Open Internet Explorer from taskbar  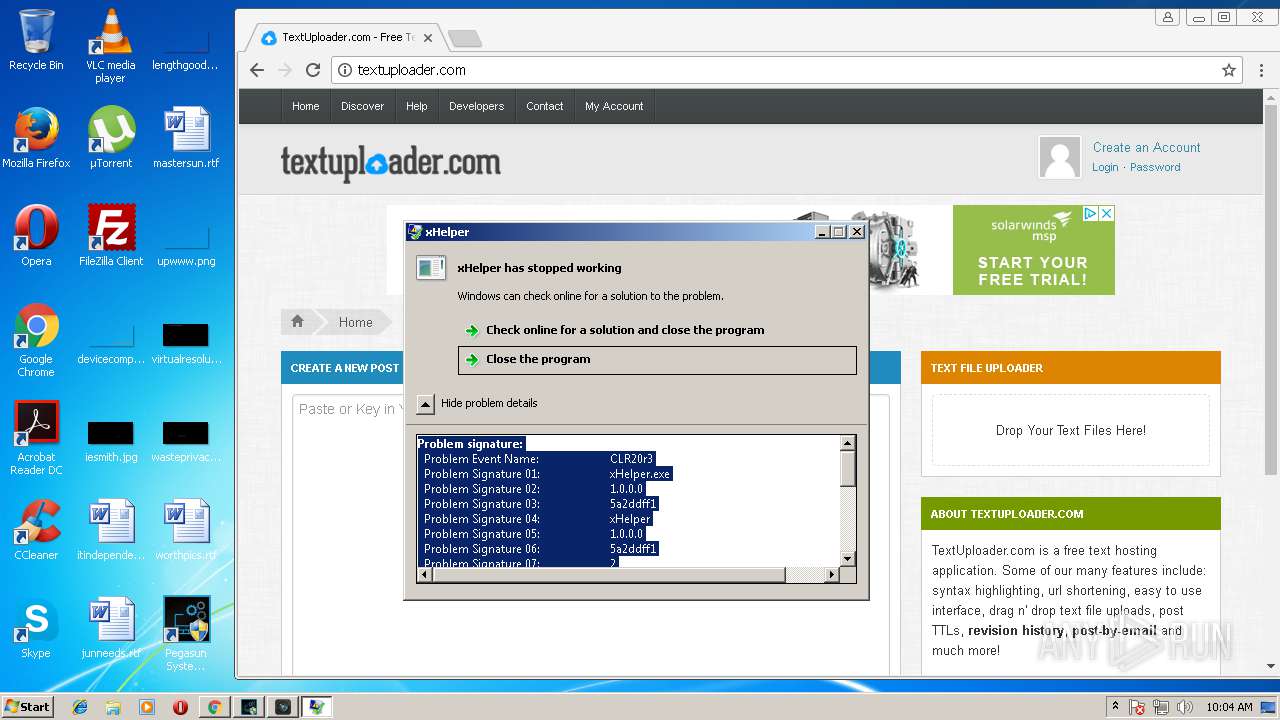(x=80, y=707)
